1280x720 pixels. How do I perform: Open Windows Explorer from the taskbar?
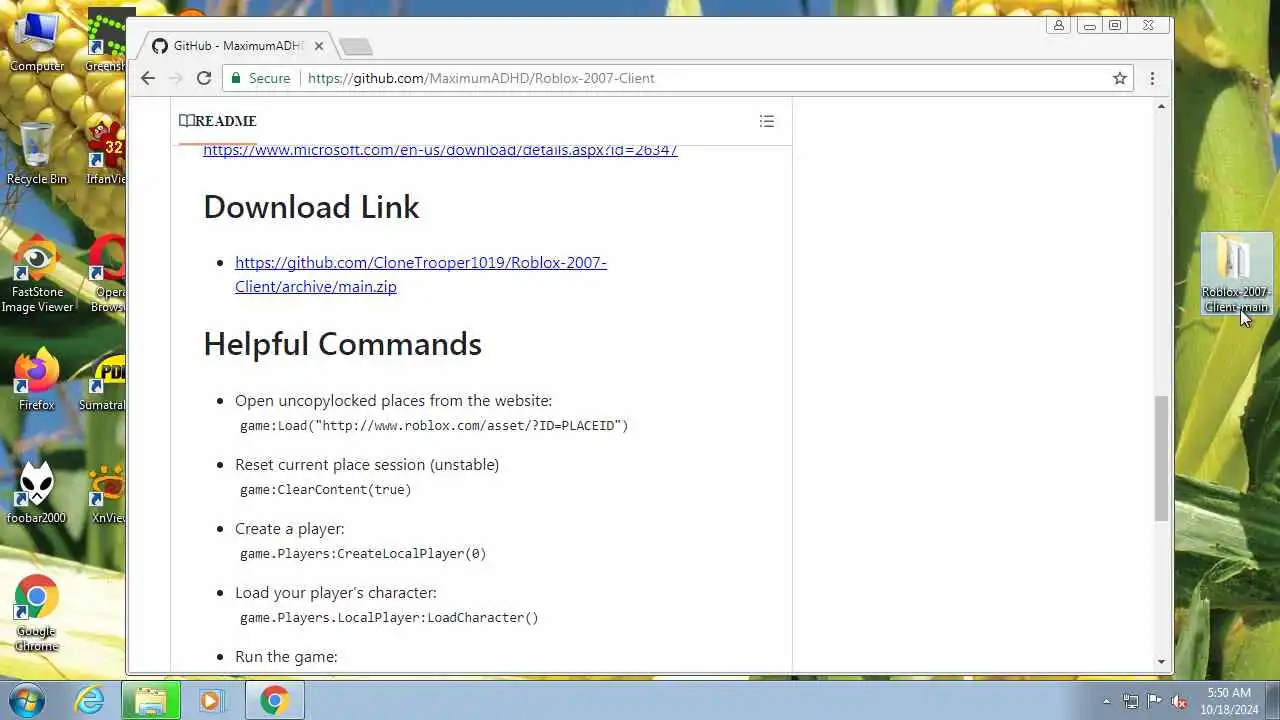[151, 700]
